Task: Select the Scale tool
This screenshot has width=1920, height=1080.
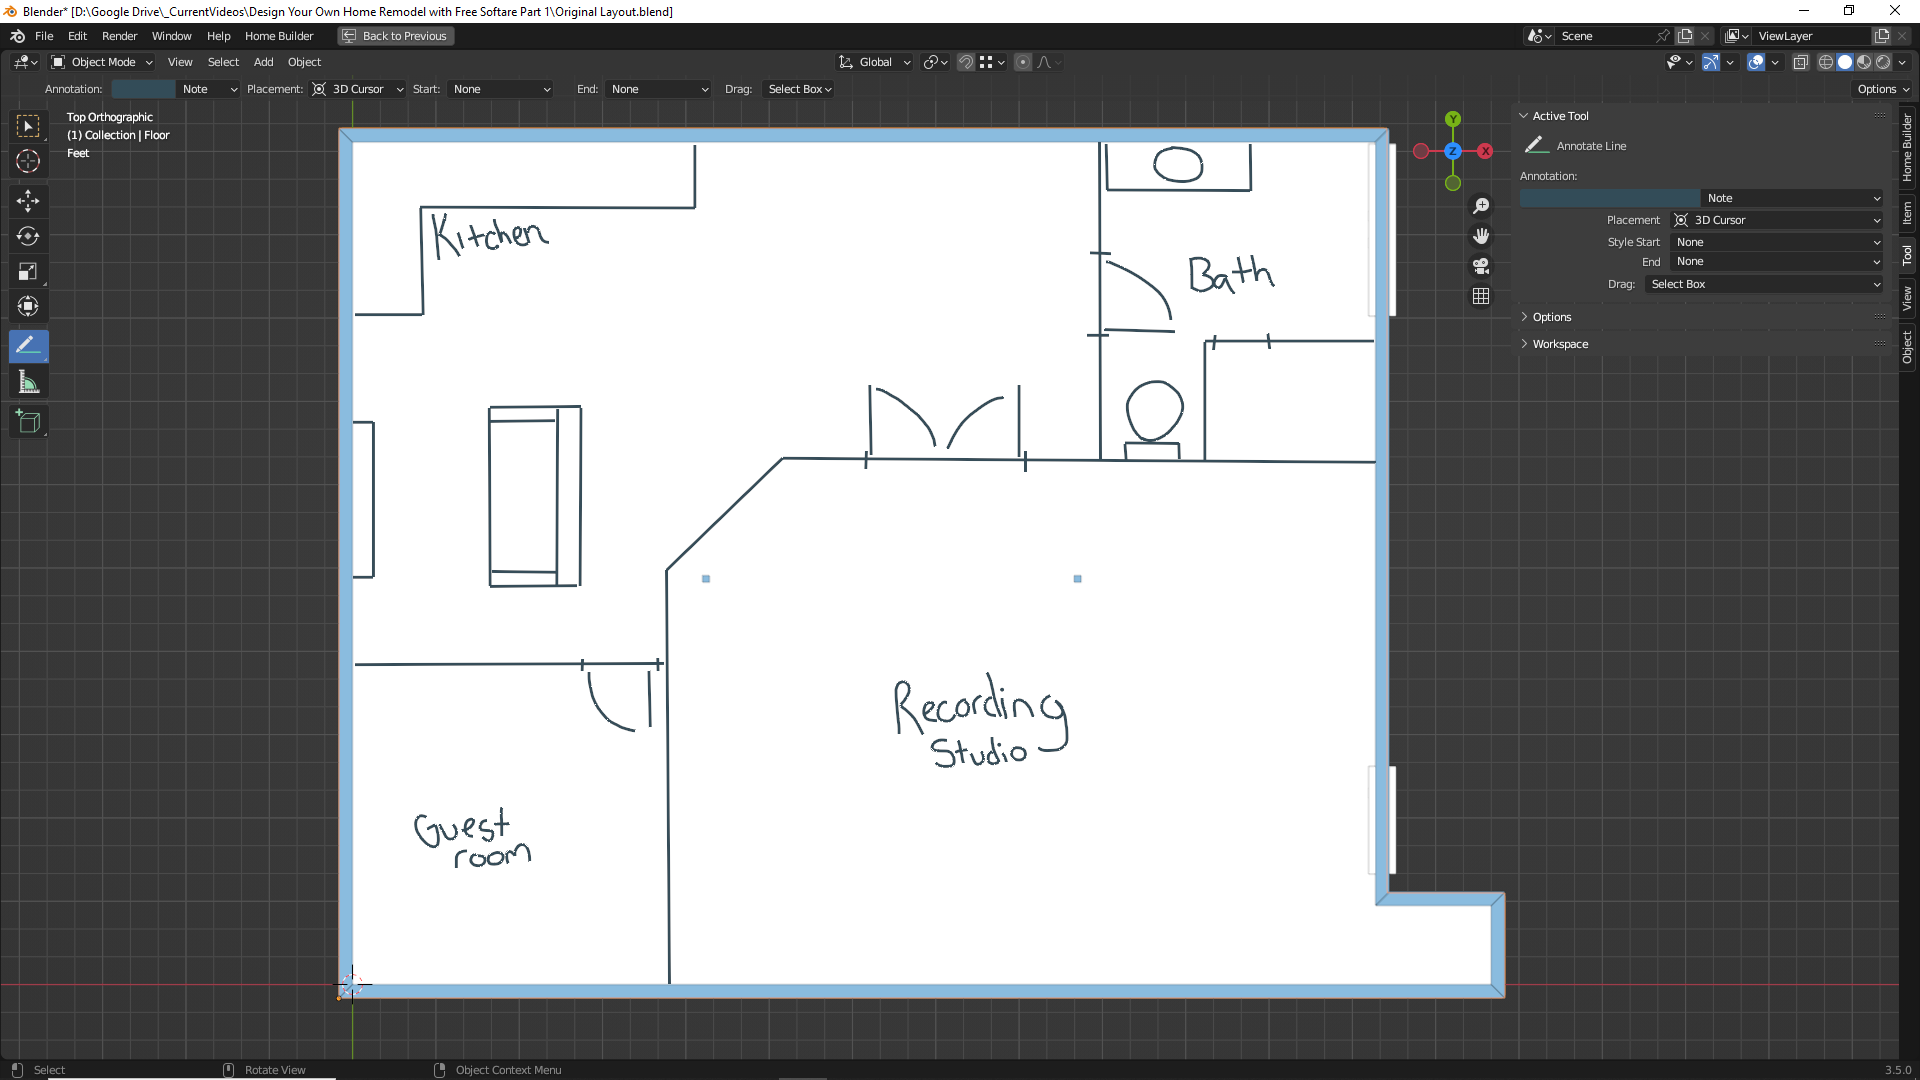Action: tap(28, 271)
